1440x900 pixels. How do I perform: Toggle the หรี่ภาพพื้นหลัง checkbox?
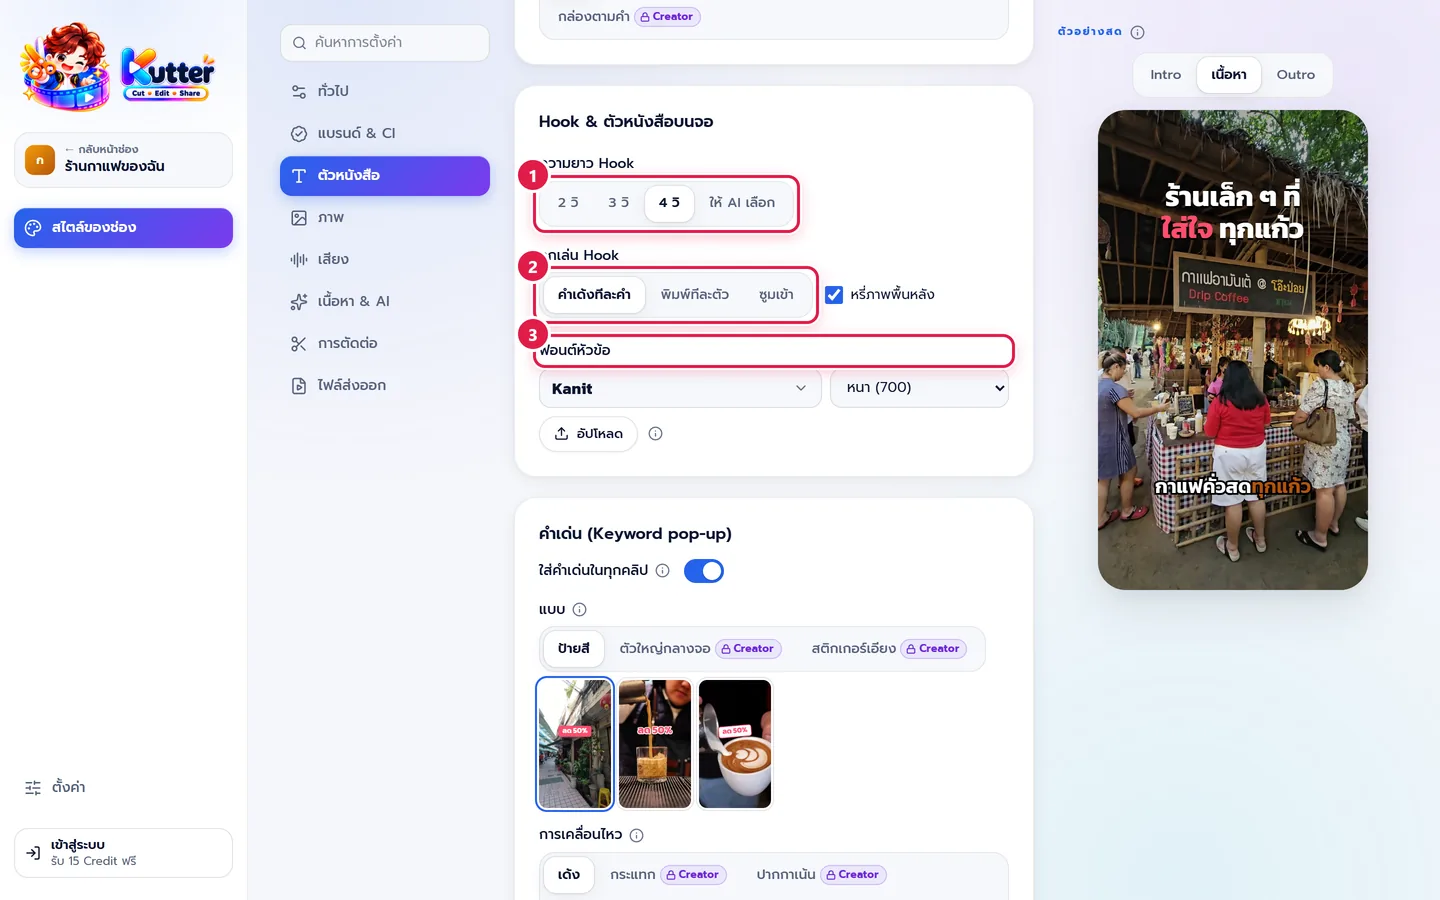(834, 294)
